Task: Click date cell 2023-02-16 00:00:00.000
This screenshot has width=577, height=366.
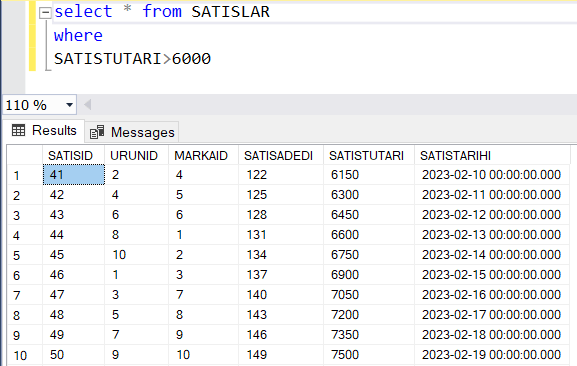Action: point(492,295)
